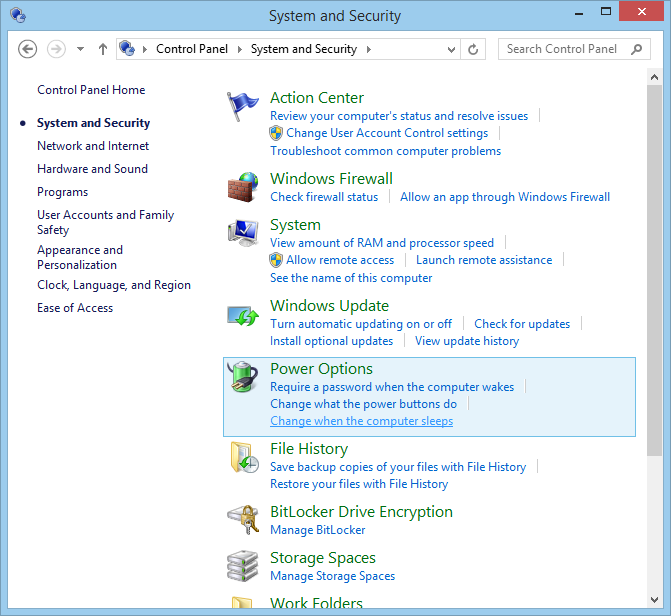Viewport: 671px width, 616px height.
Task: See the name of this computer
Action: [x=351, y=278]
